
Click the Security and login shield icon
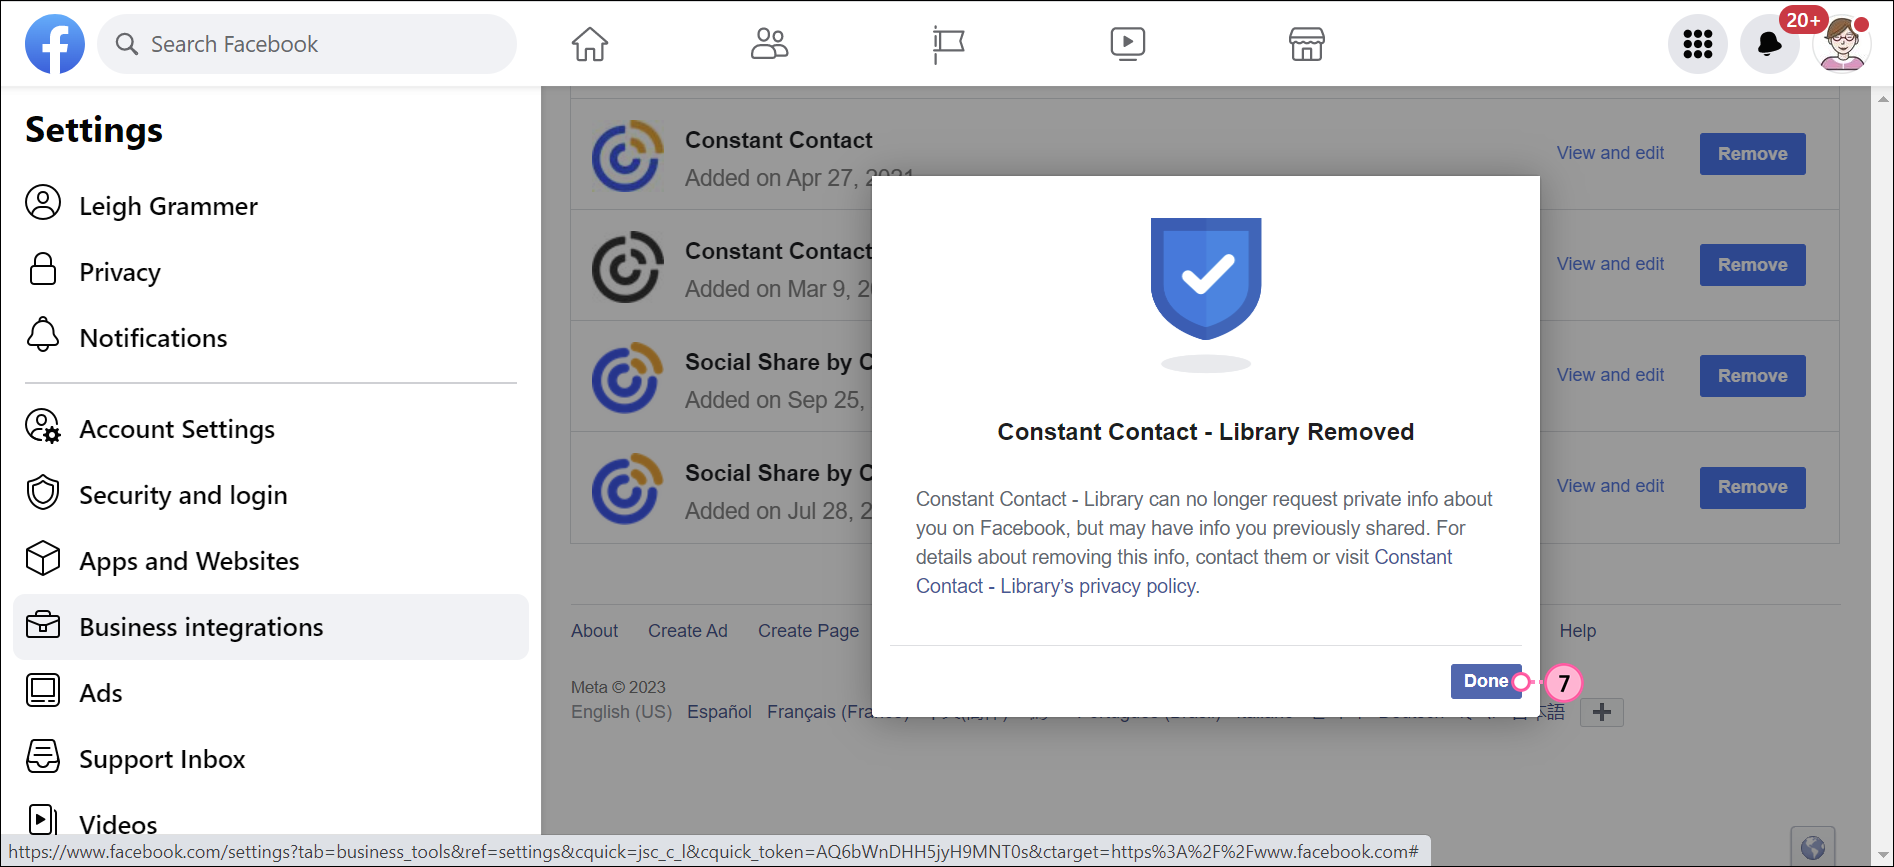[43, 492]
